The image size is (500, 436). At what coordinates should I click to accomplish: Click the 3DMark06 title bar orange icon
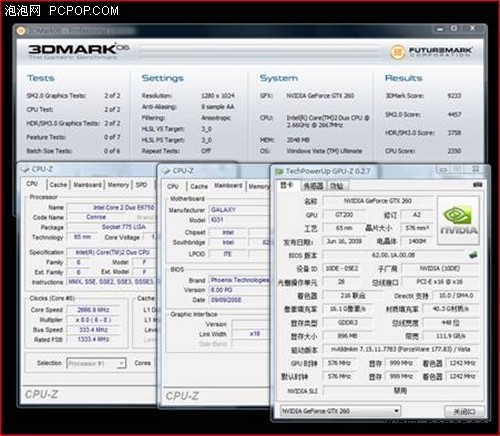click(21, 31)
